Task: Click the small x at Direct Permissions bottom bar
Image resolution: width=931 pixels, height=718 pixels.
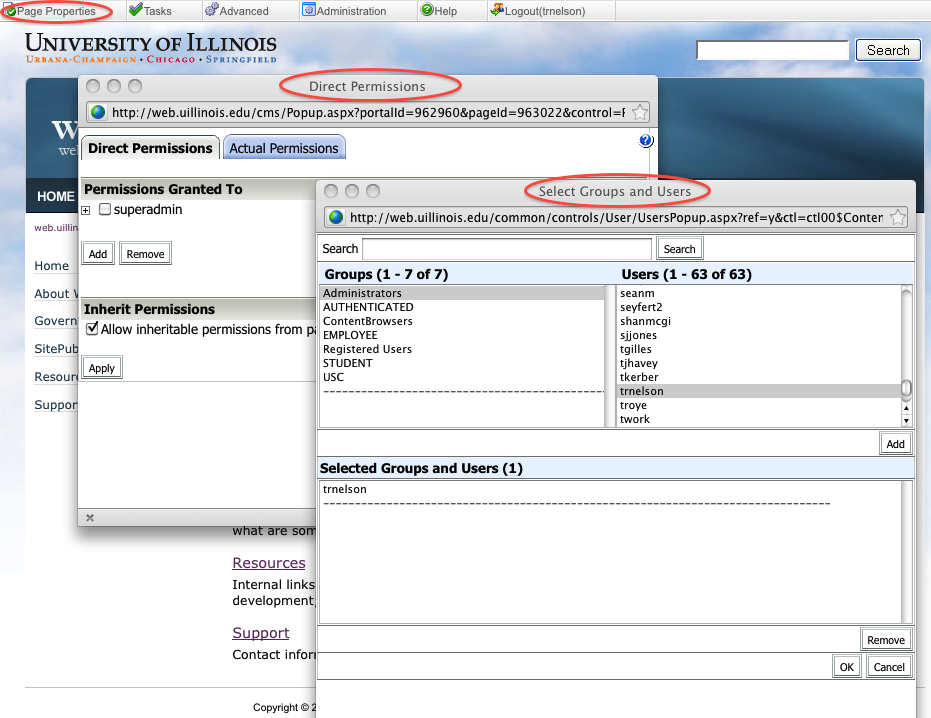Action: pos(90,518)
